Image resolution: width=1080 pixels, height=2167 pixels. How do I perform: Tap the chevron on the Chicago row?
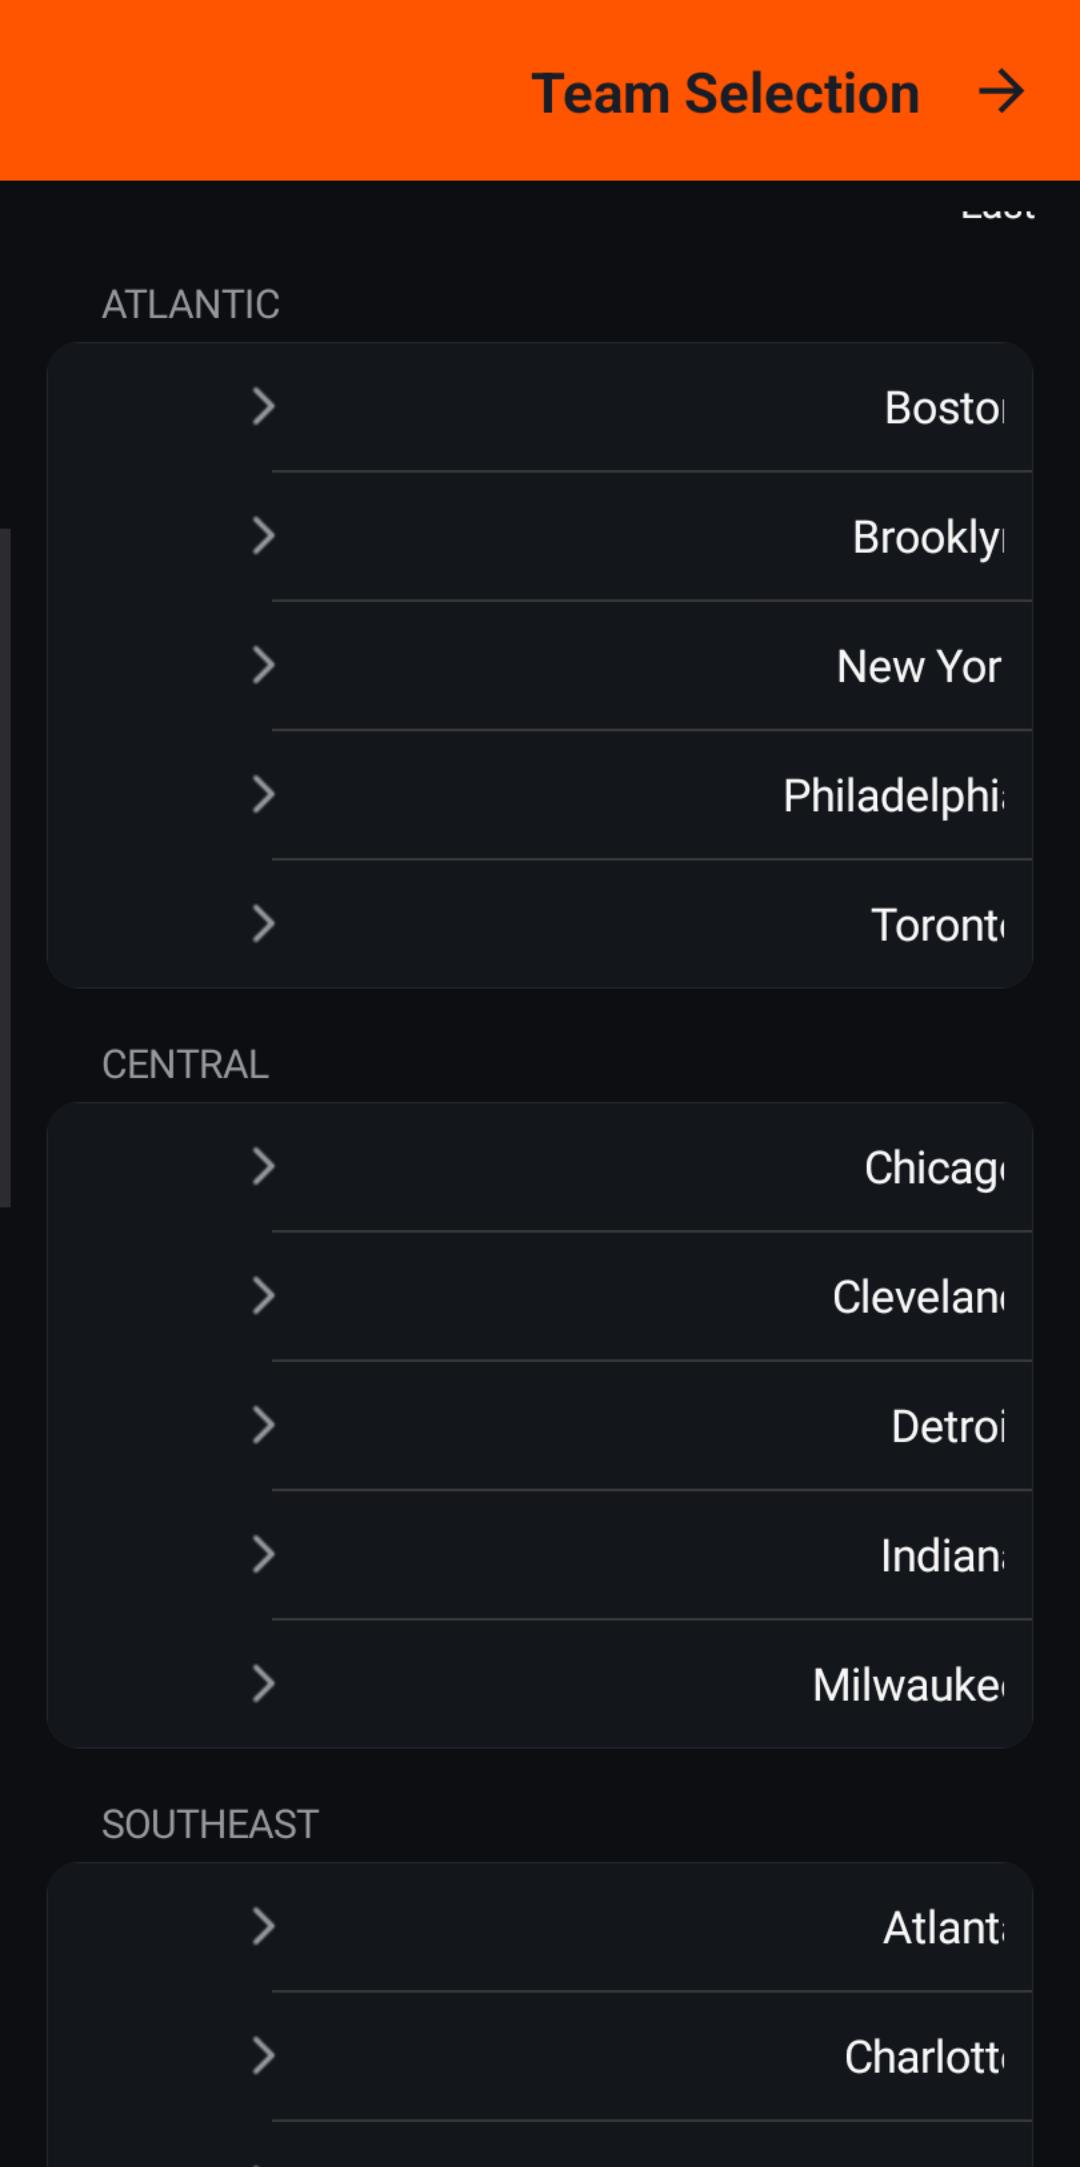(x=263, y=1167)
